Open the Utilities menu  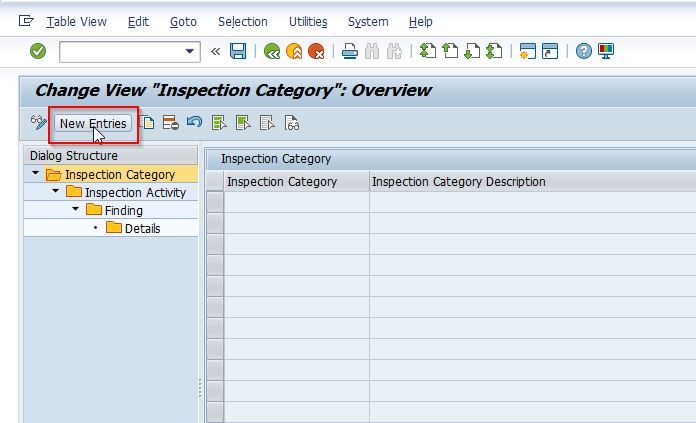308,22
